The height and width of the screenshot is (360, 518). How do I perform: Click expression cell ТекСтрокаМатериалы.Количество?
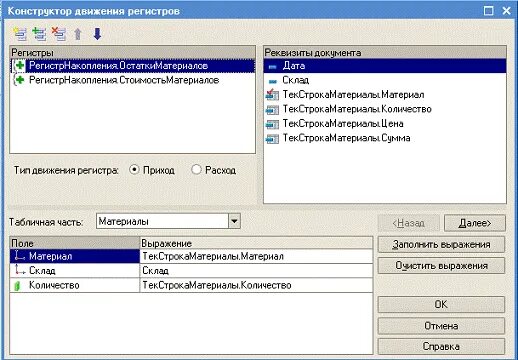(x=256, y=285)
